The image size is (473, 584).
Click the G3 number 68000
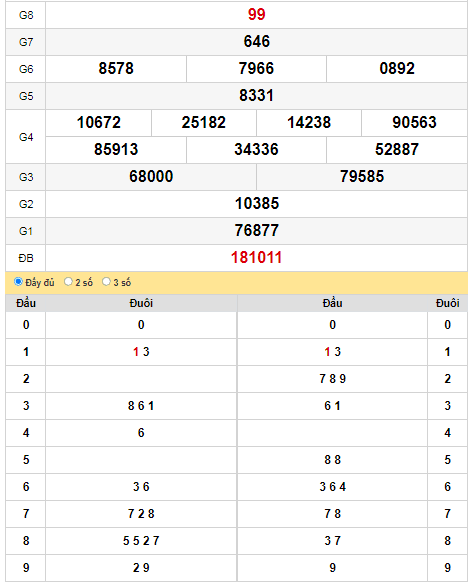coord(151,177)
